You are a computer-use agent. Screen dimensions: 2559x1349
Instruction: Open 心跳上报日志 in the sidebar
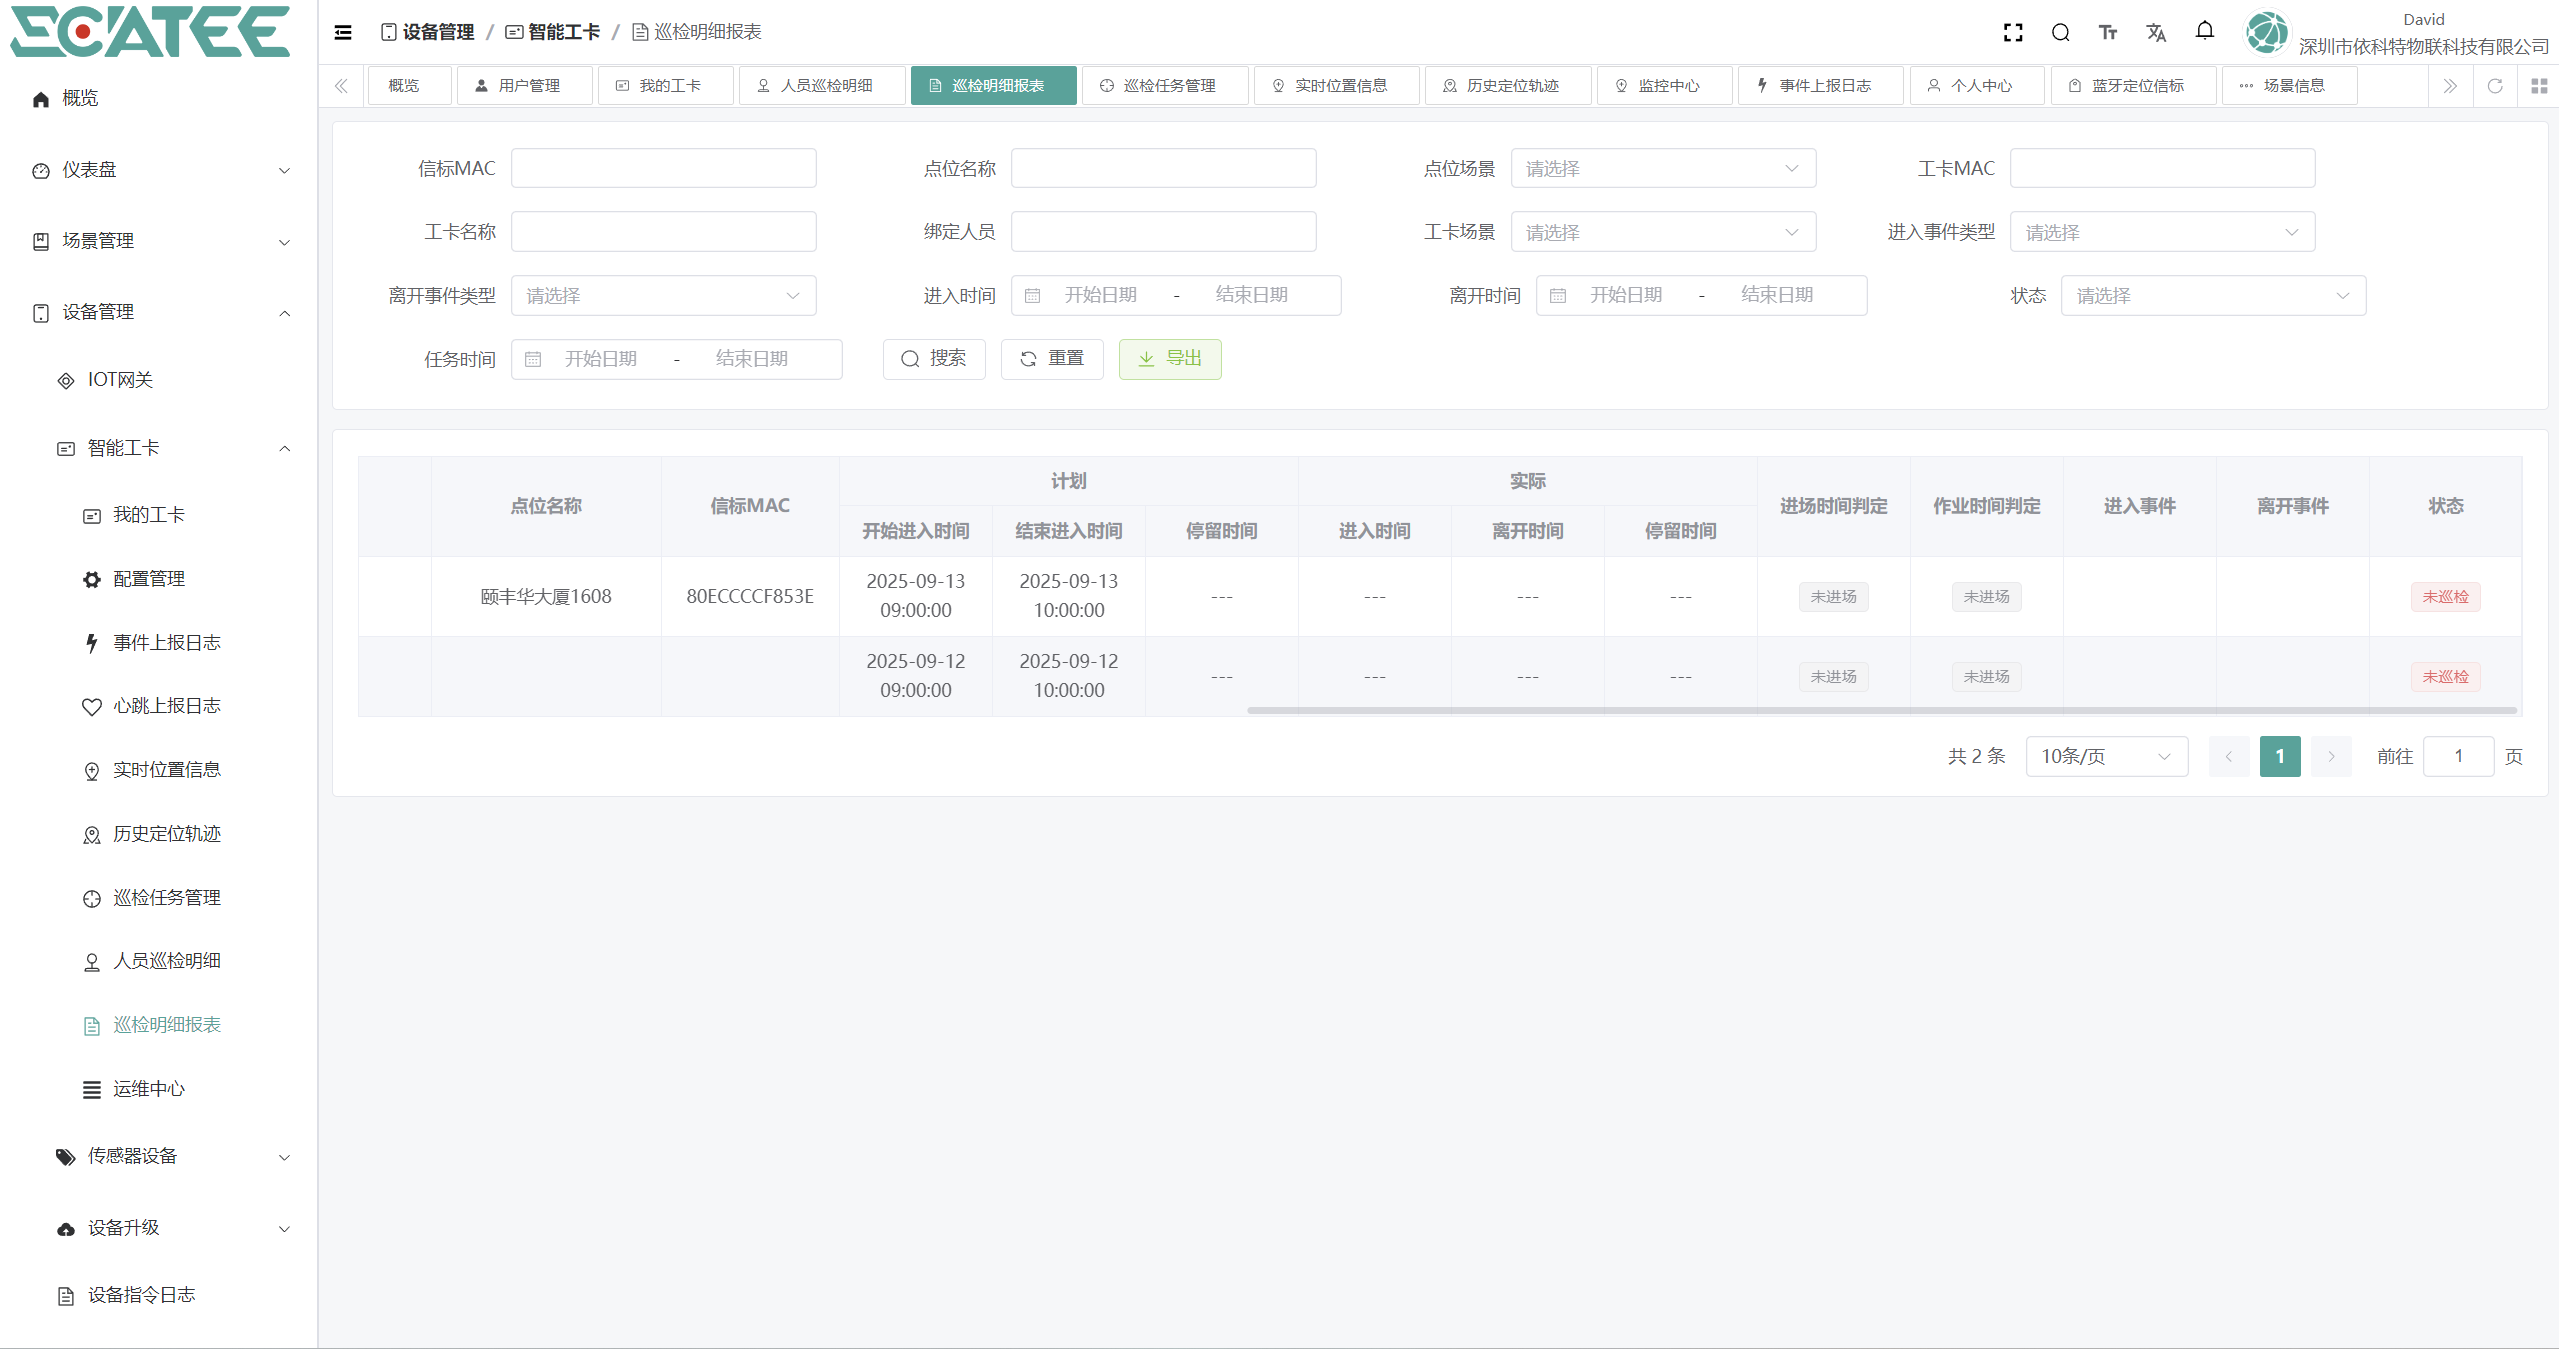(166, 706)
